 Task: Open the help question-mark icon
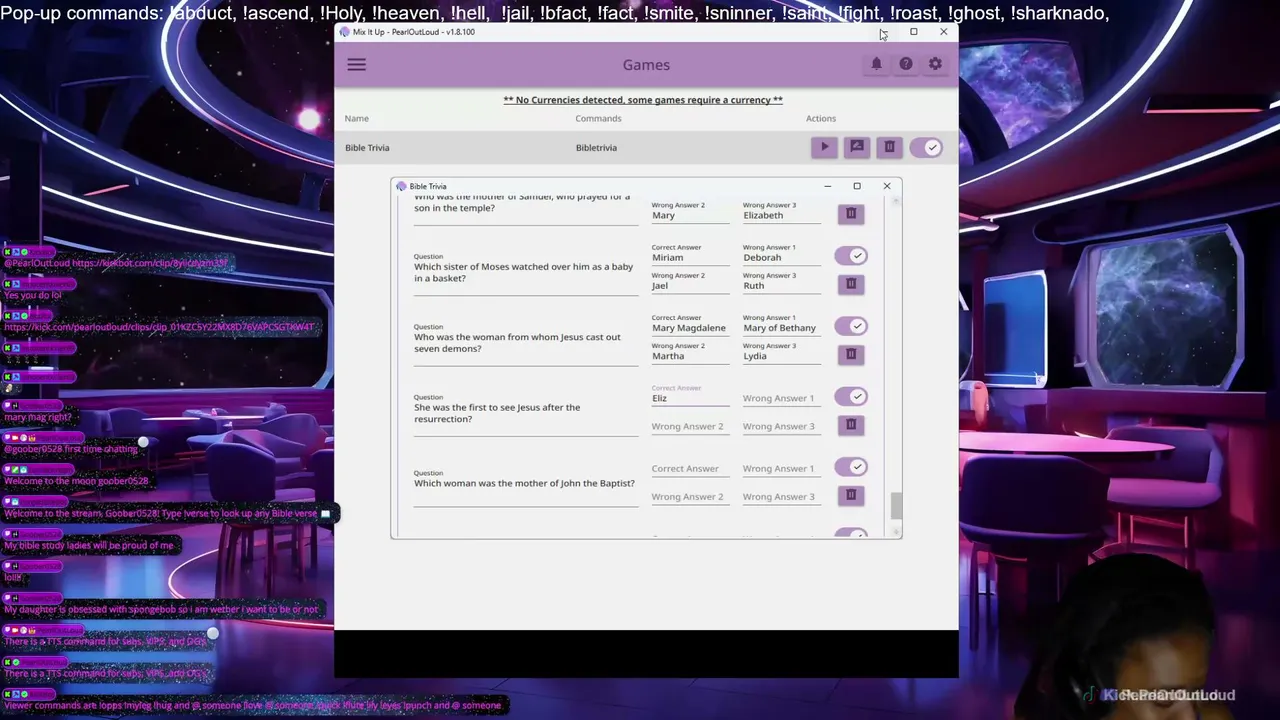click(906, 64)
